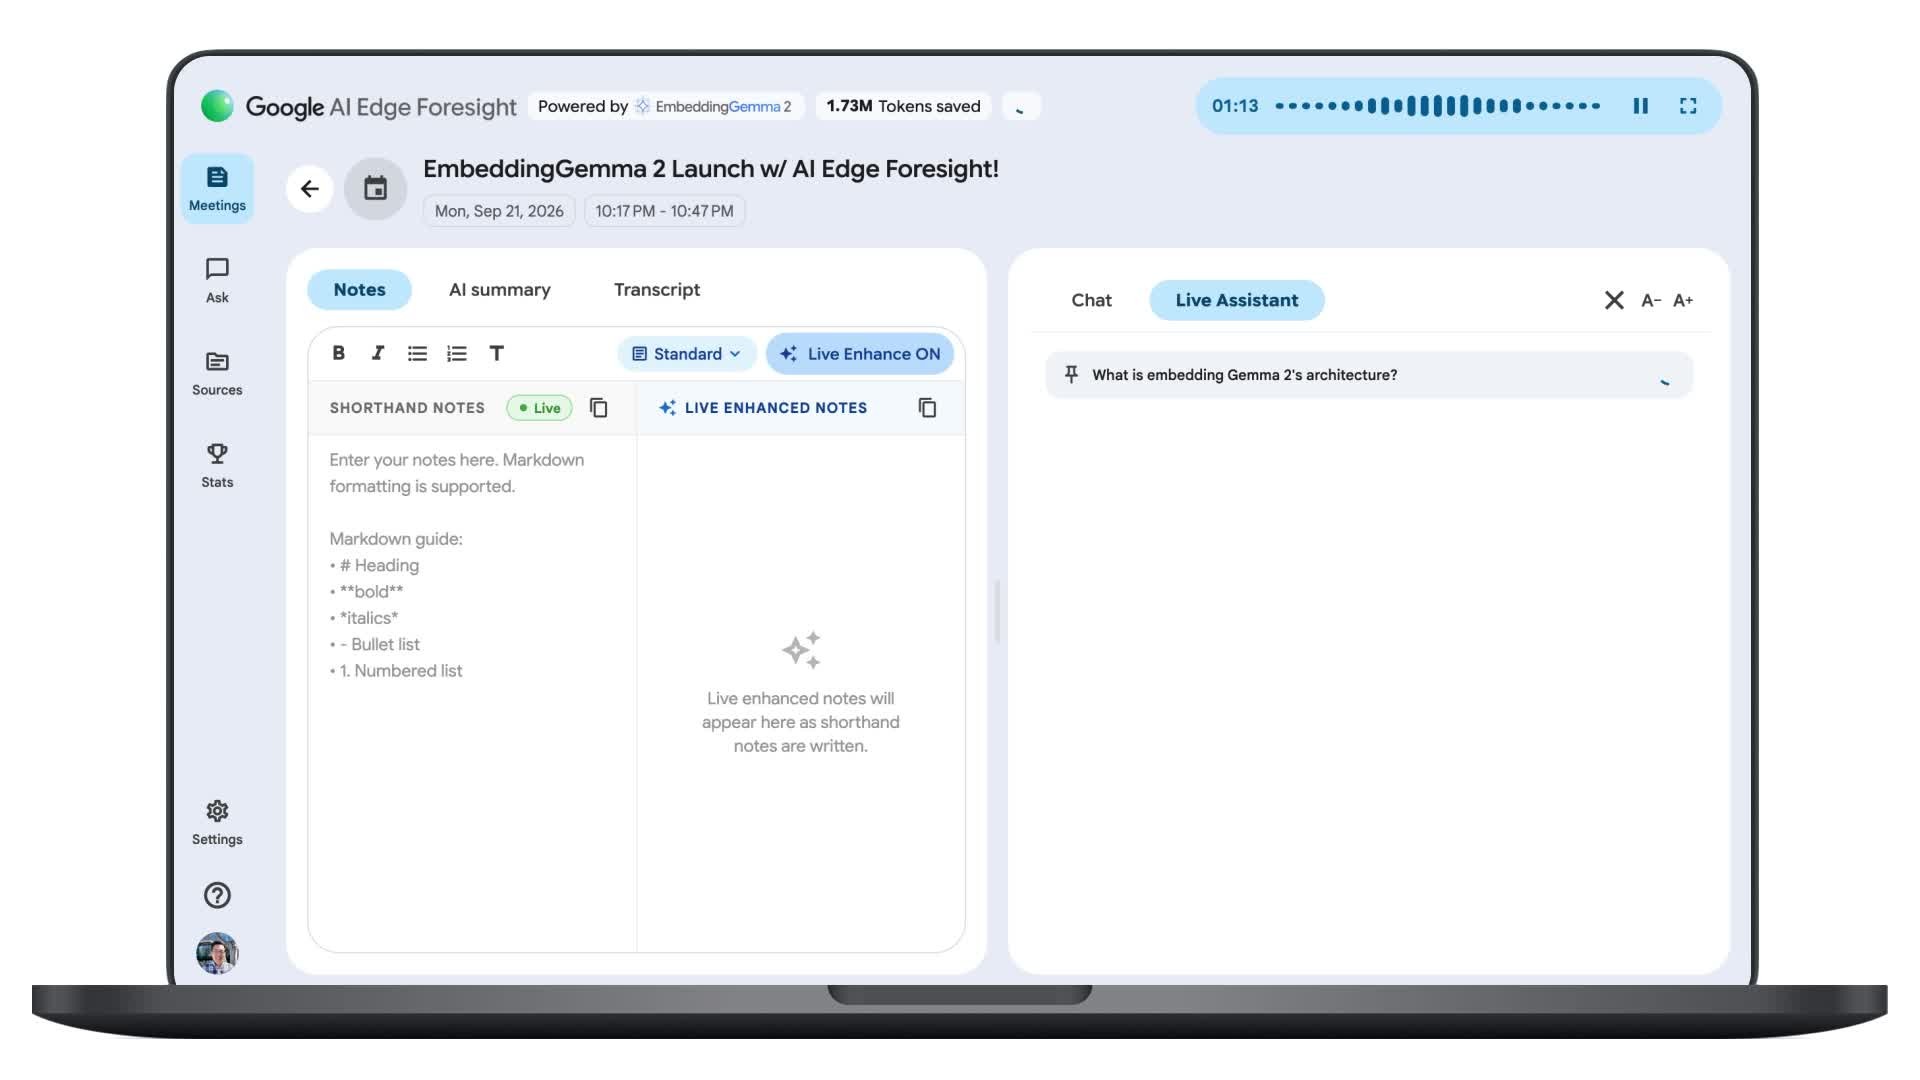Click the LIVE ENHANCED NOTES header label
The width and height of the screenshot is (1920, 1080).
(x=776, y=408)
